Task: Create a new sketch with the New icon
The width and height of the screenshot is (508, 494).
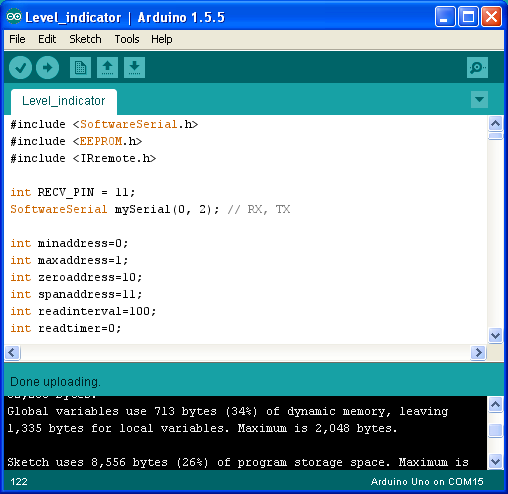Action: (x=80, y=68)
